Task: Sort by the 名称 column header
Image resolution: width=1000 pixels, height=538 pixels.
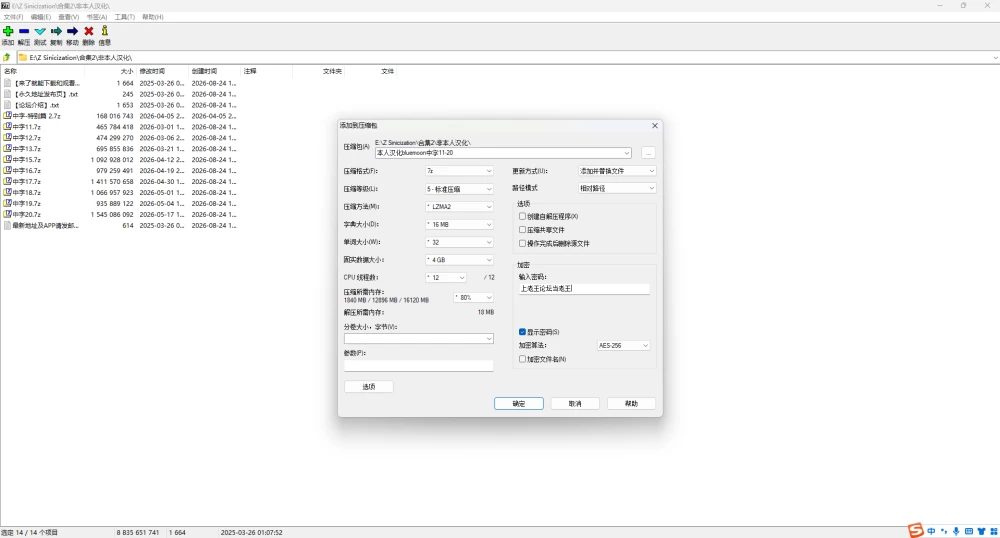Action: (10, 71)
